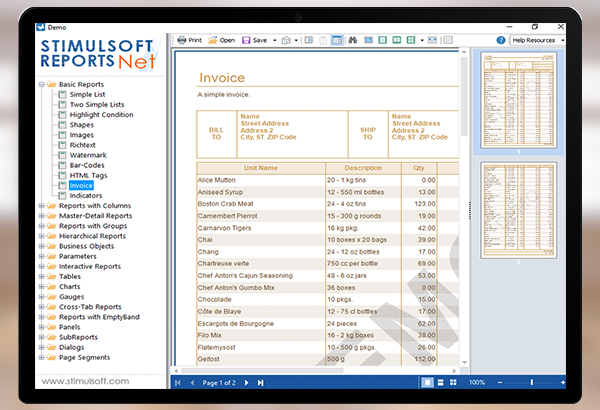Screen dimensions: 600x410
Task: Click the 100% zoom level label
Action: point(477,382)
